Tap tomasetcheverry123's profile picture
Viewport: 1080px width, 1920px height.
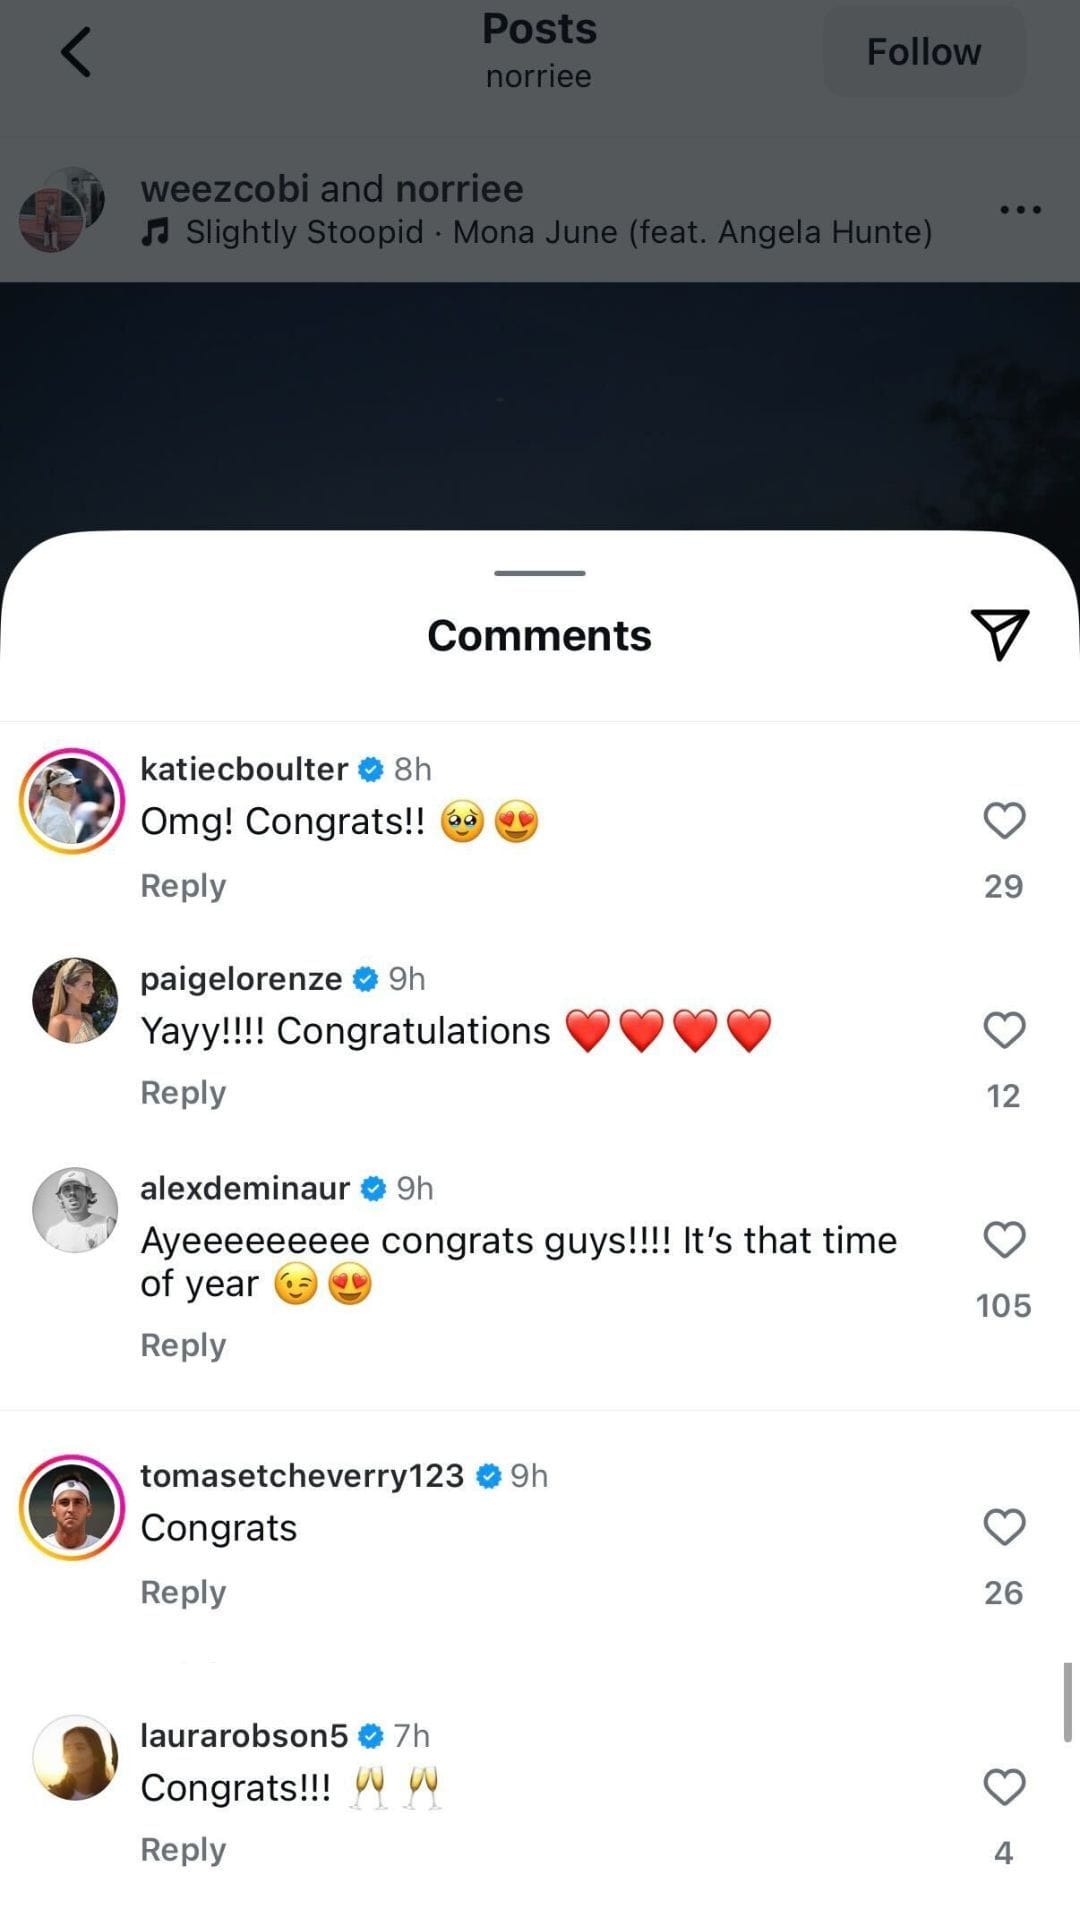(x=73, y=1507)
